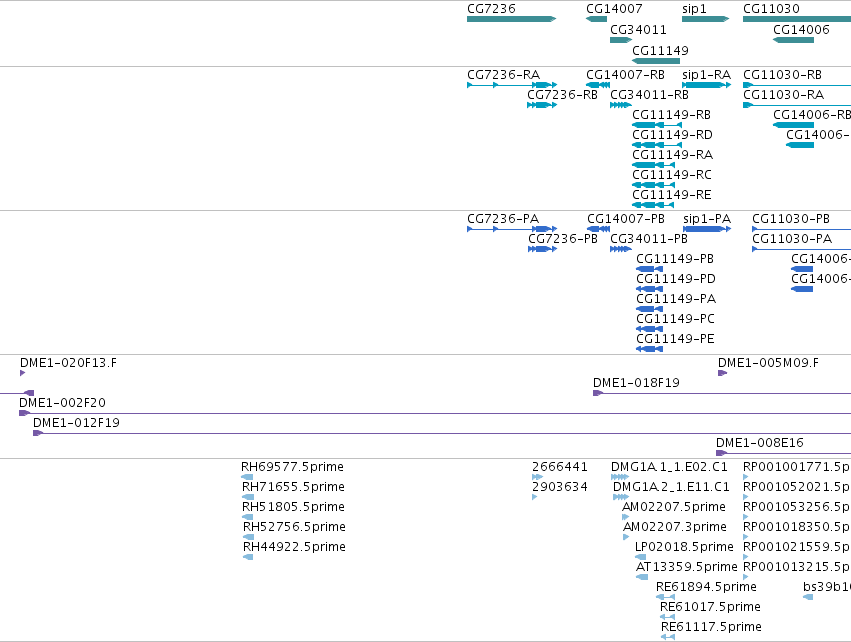Select EST RE61117.5prime
The width and height of the screenshot is (851, 642).
pos(668,637)
